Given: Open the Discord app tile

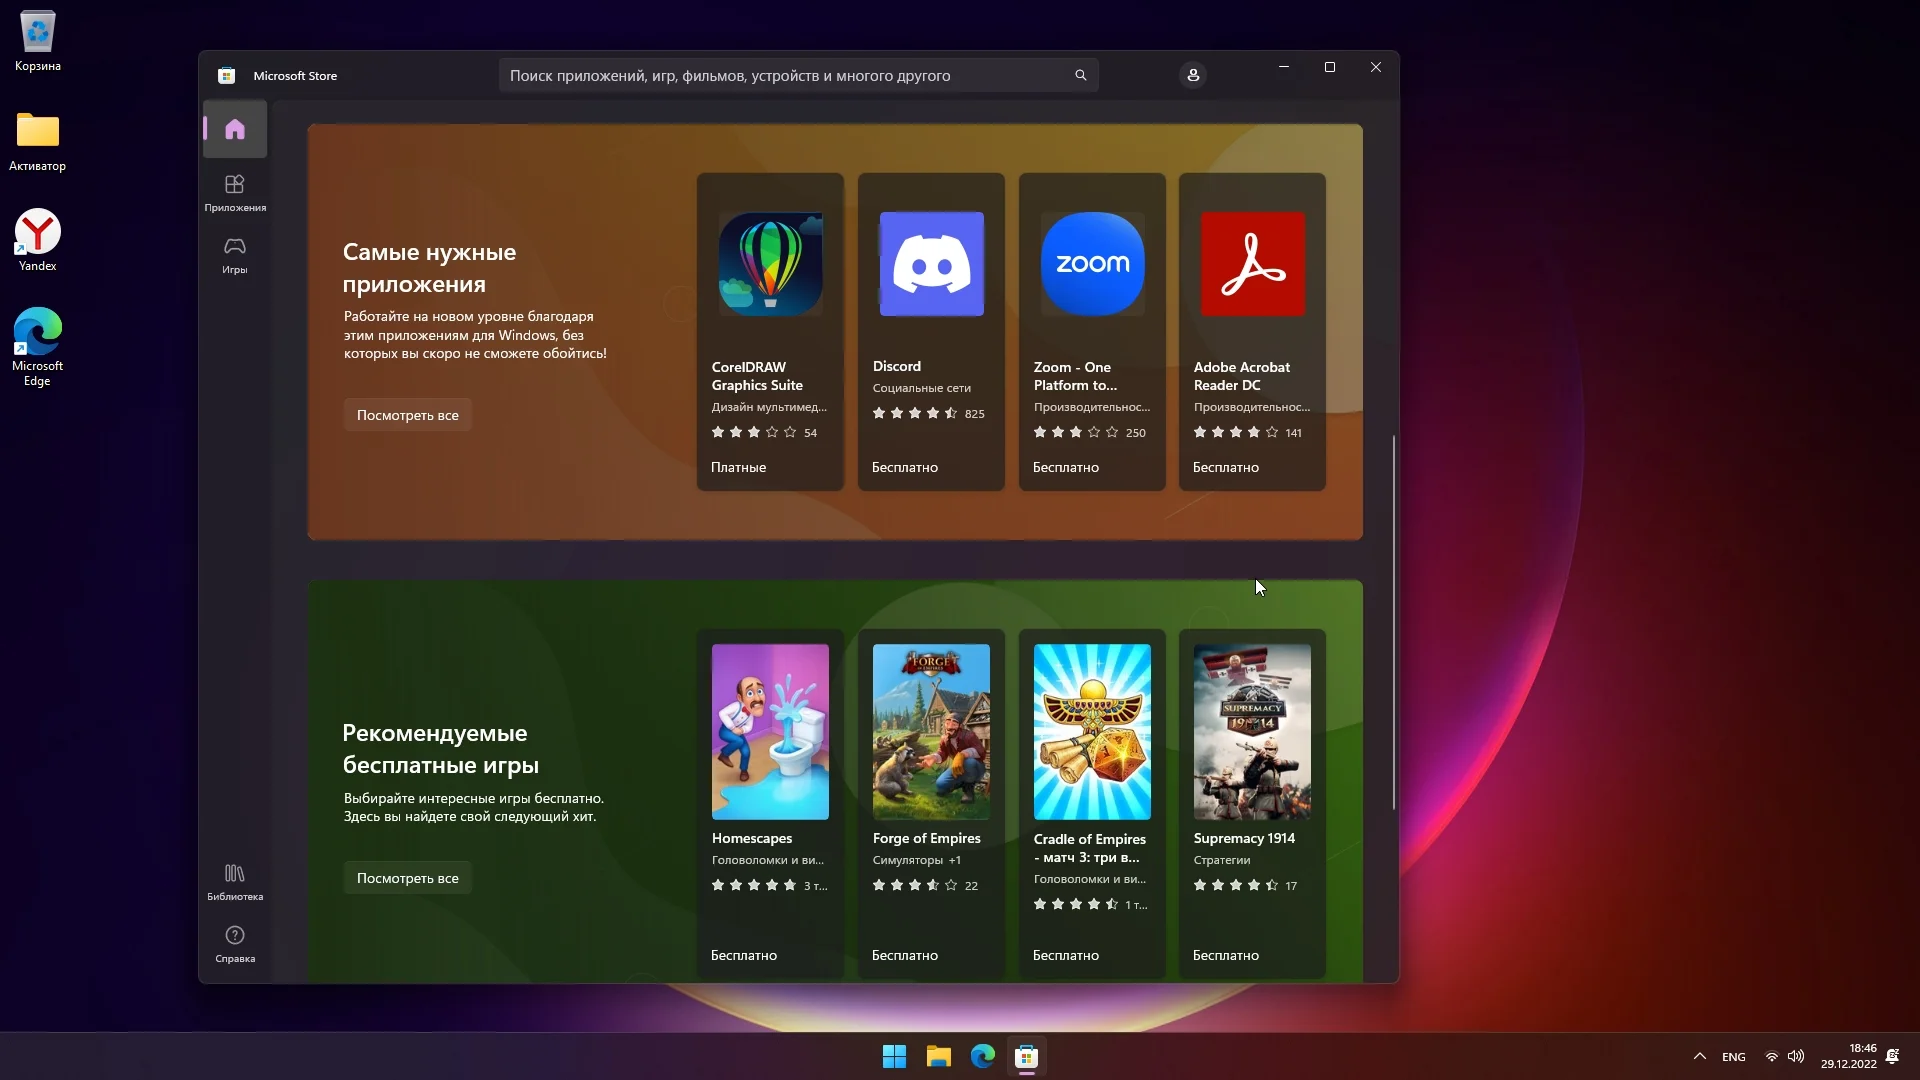Looking at the screenshot, I should (x=931, y=331).
